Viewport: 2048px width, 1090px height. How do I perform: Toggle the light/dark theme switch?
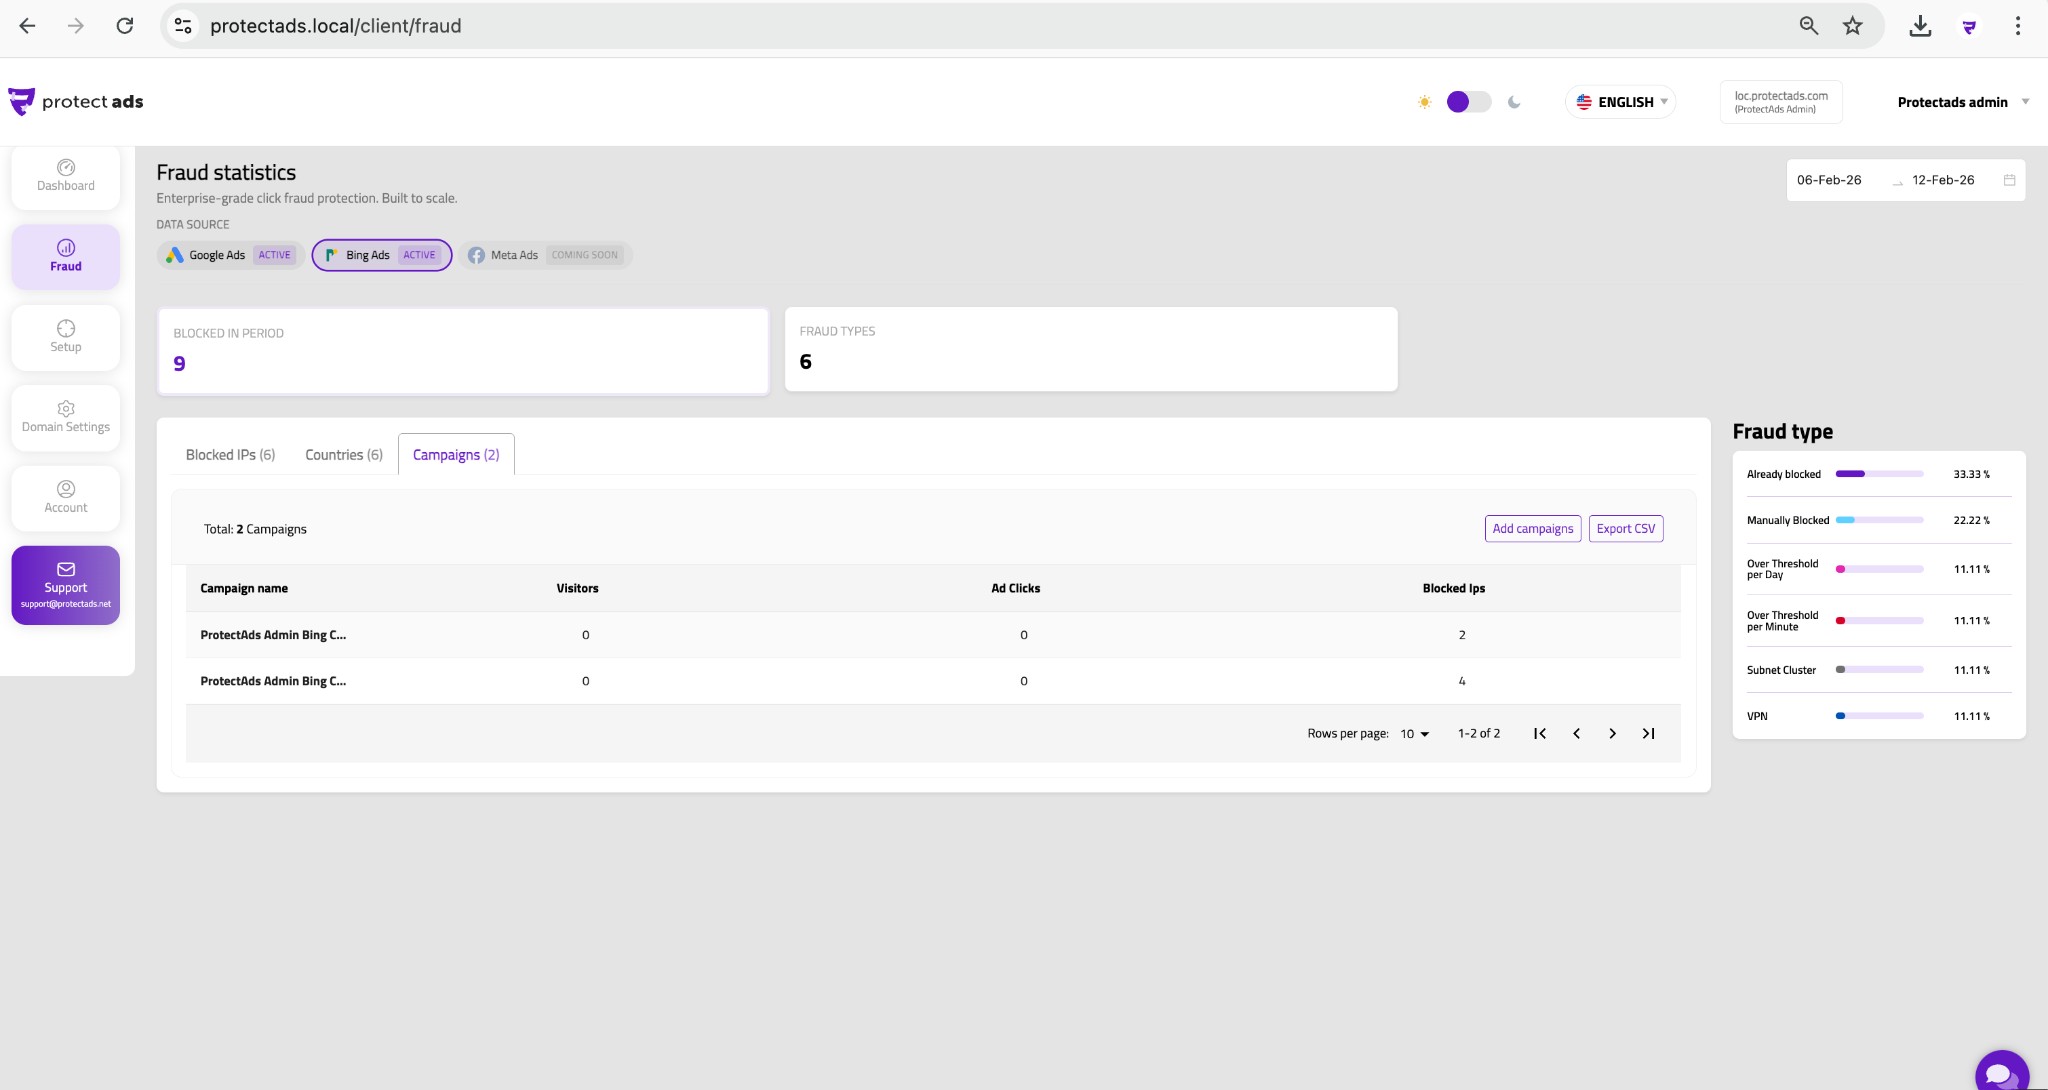[1468, 102]
